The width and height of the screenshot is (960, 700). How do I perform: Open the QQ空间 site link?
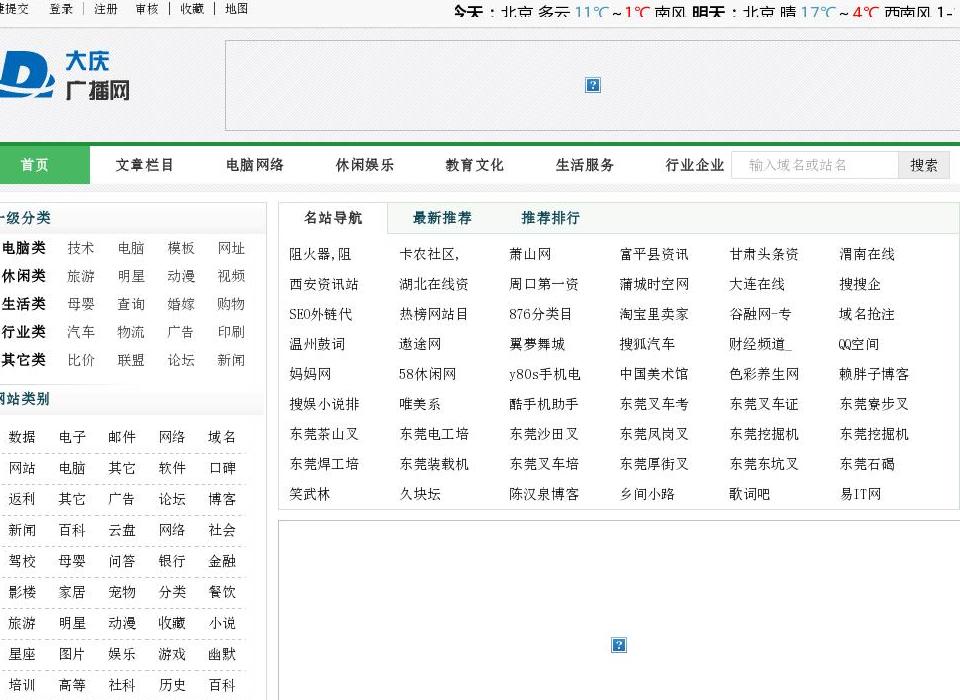(x=859, y=344)
